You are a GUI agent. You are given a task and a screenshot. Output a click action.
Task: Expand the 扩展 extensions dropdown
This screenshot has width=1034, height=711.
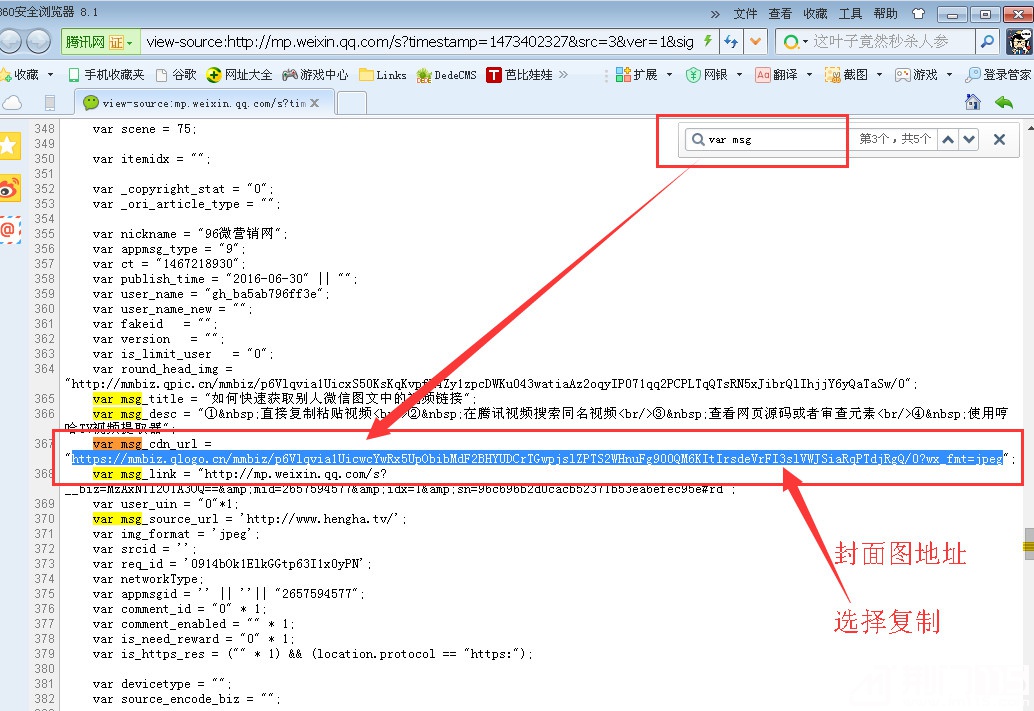point(669,75)
